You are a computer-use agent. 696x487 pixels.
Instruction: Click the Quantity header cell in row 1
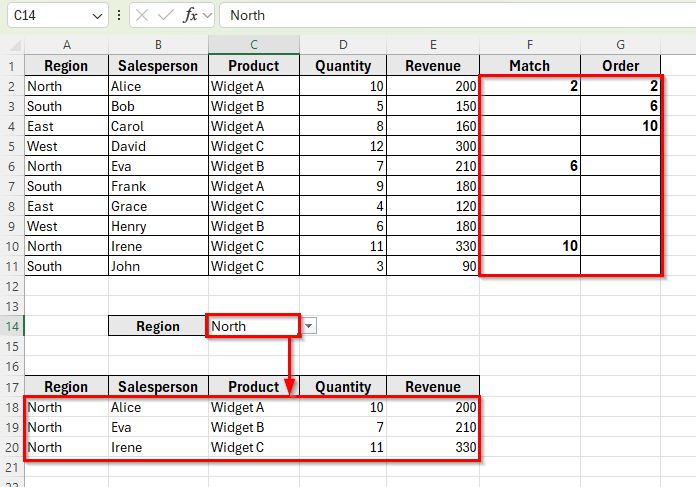click(343, 66)
